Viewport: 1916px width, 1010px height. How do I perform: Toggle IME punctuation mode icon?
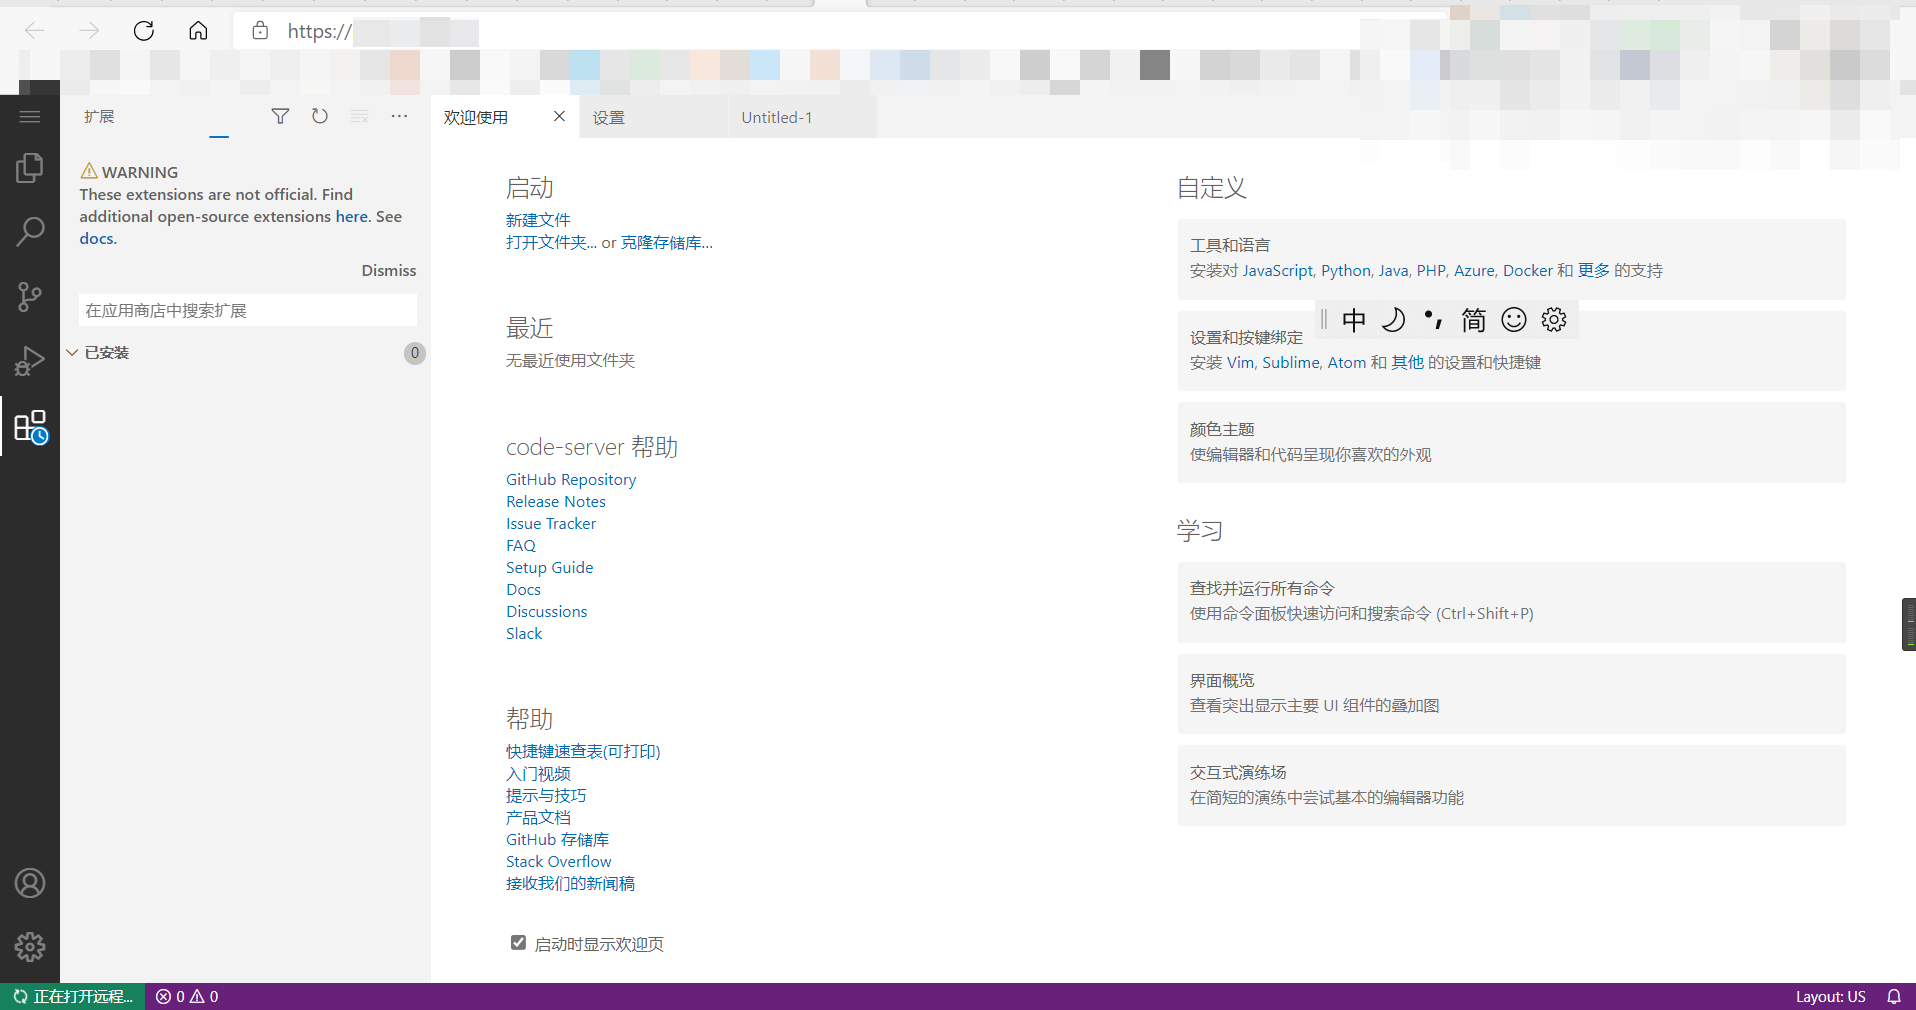pyautogui.click(x=1434, y=320)
